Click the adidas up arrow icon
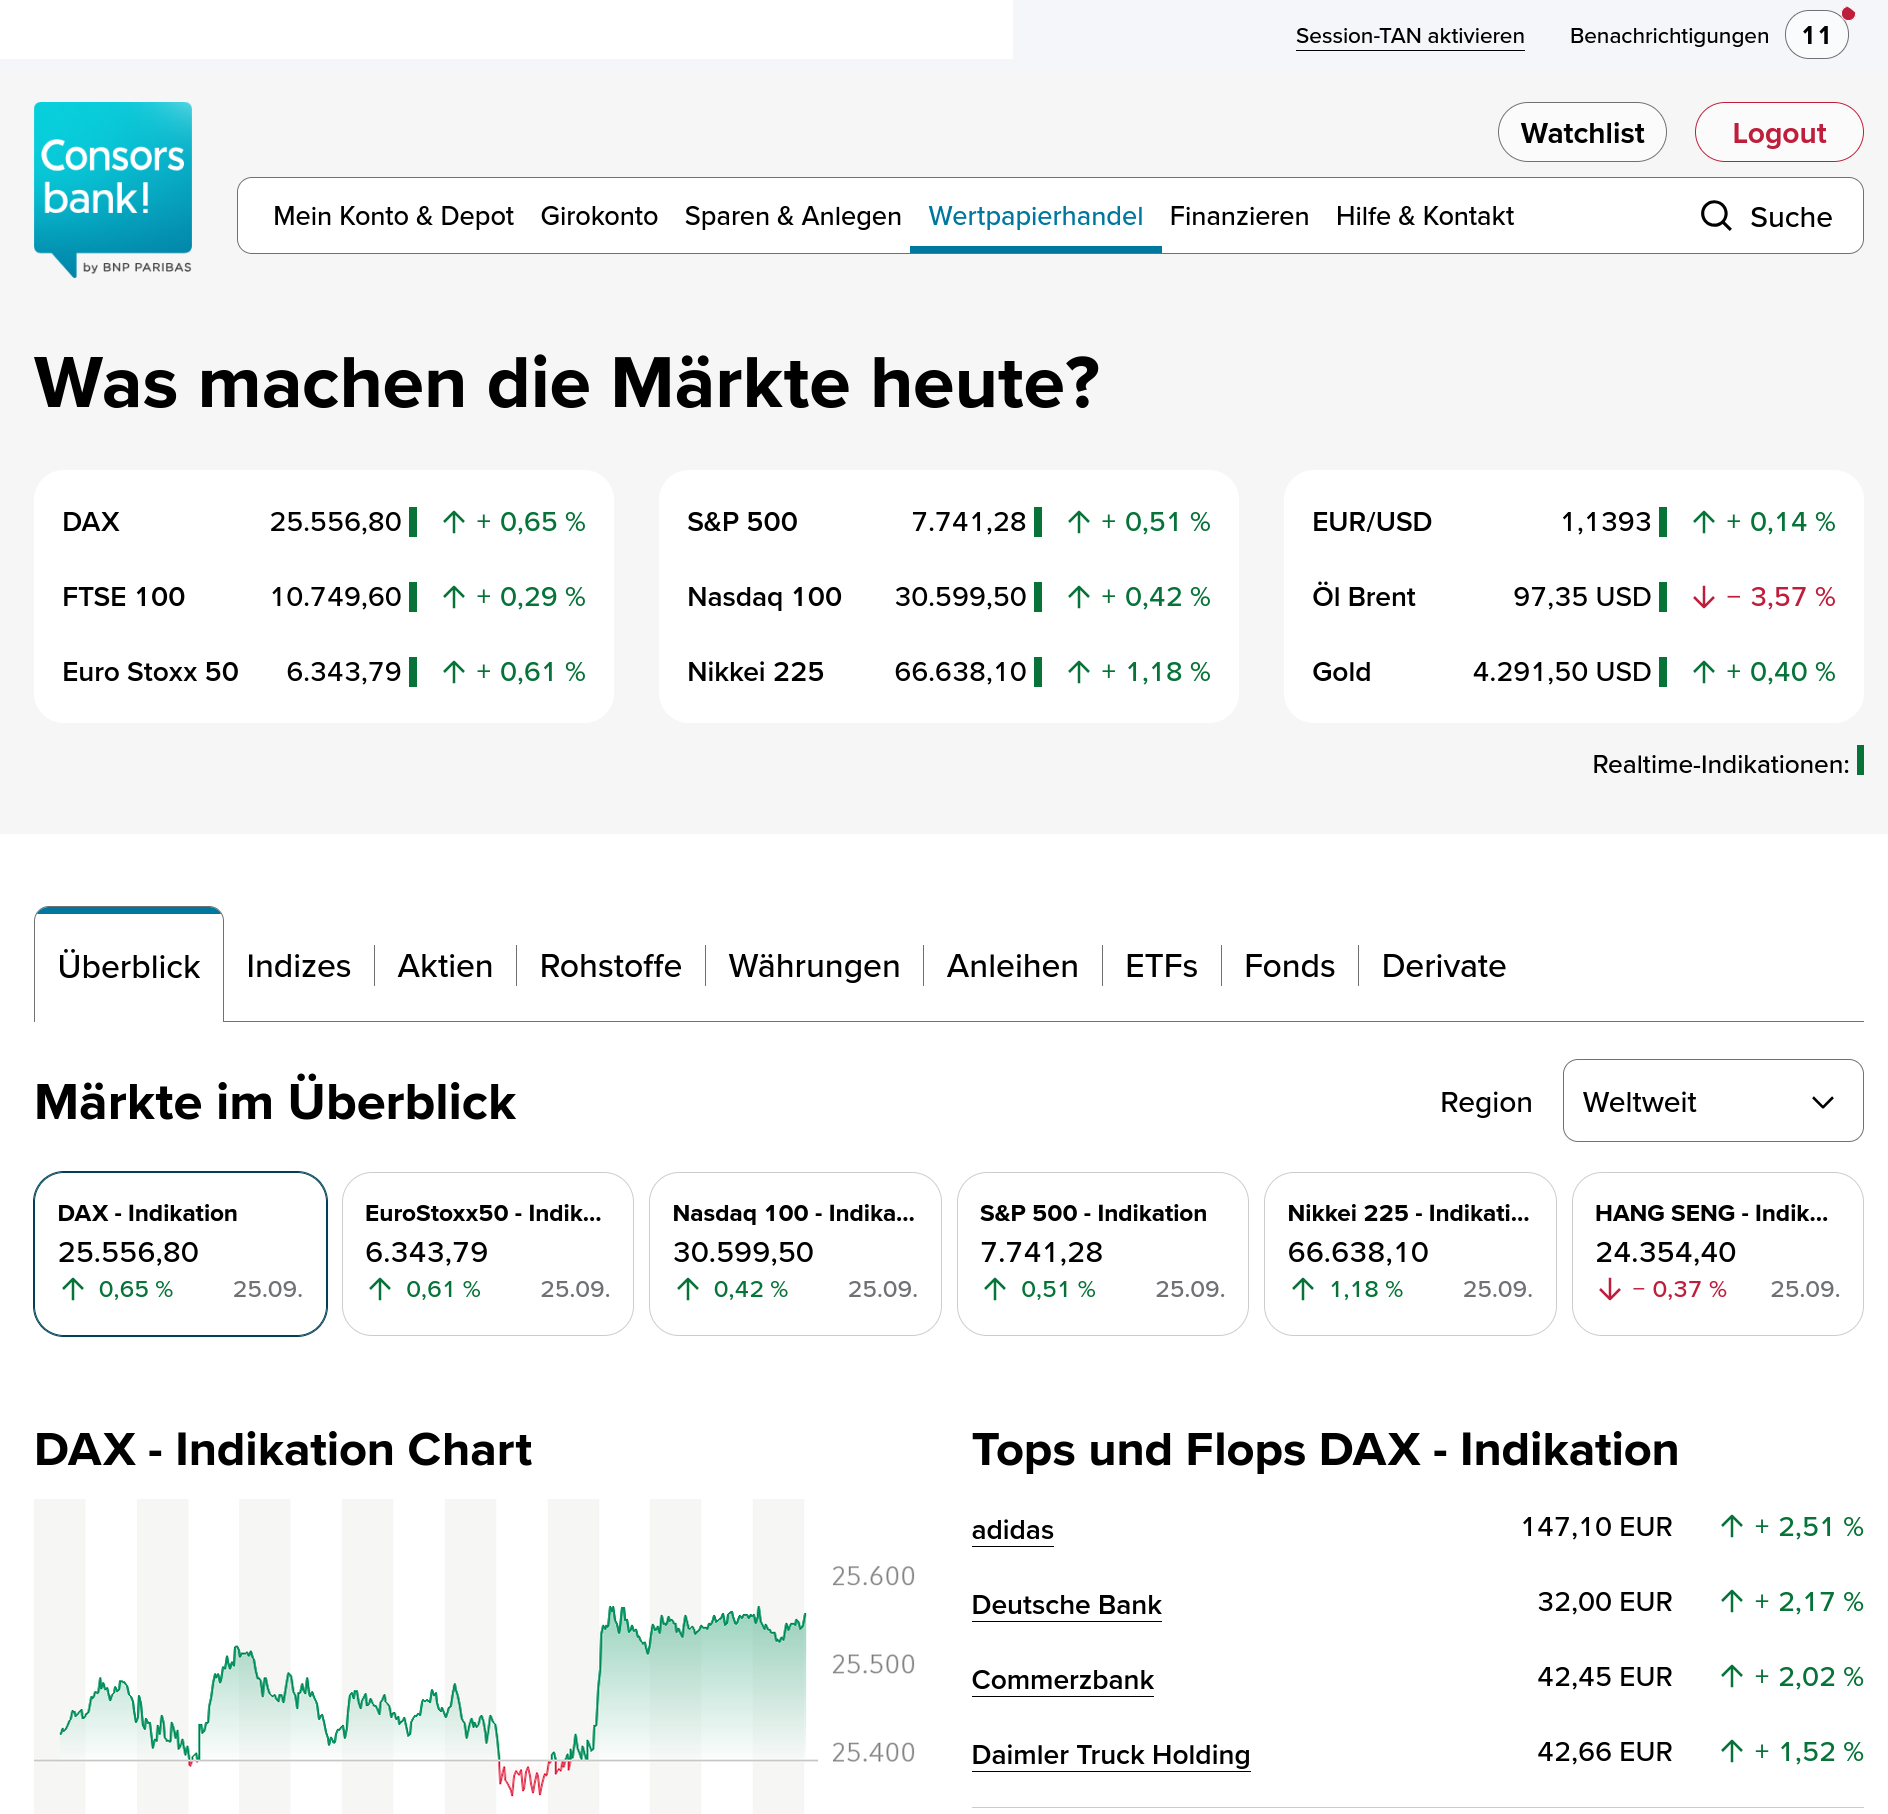 tap(1732, 1527)
